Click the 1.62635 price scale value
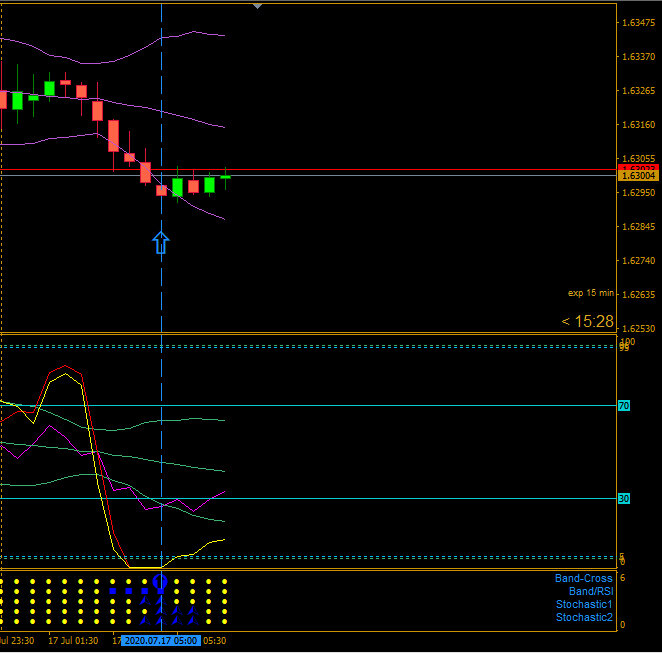 tap(638, 295)
